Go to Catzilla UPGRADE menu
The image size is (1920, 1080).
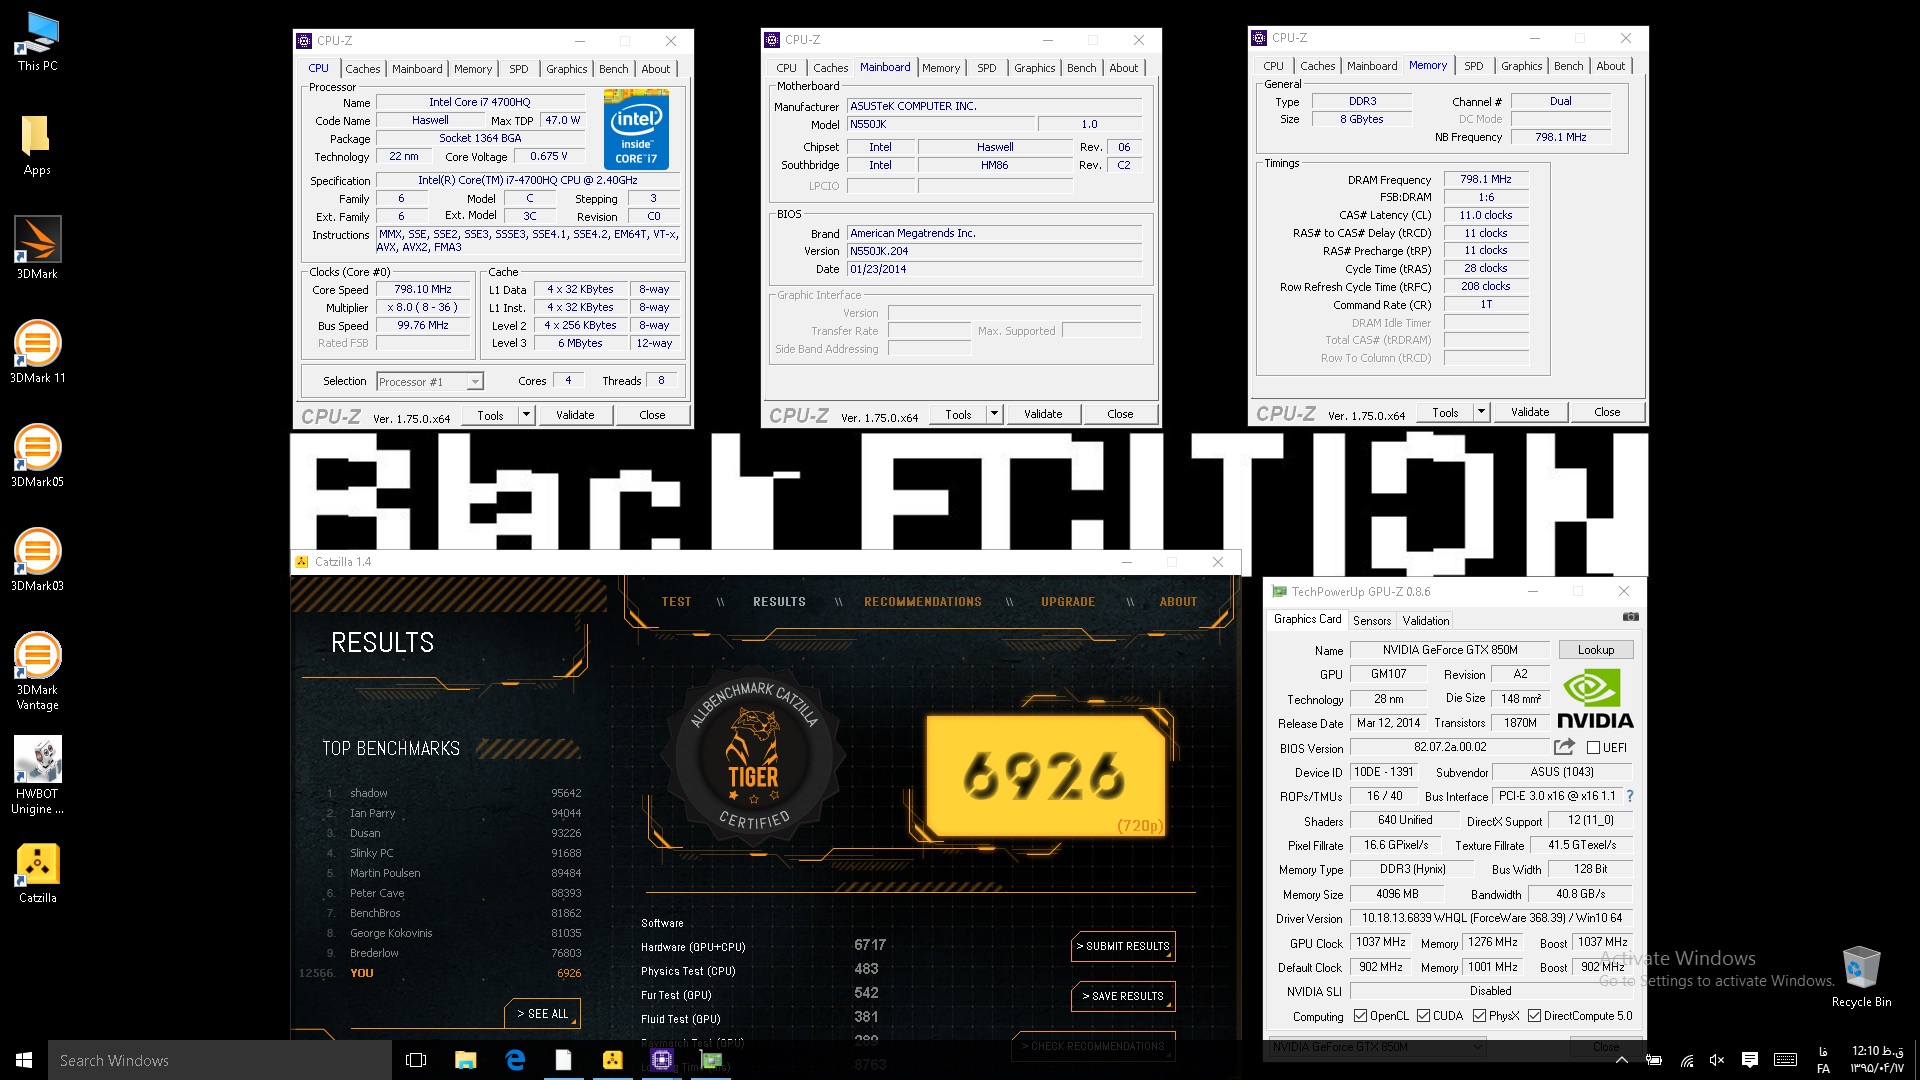1067,602
